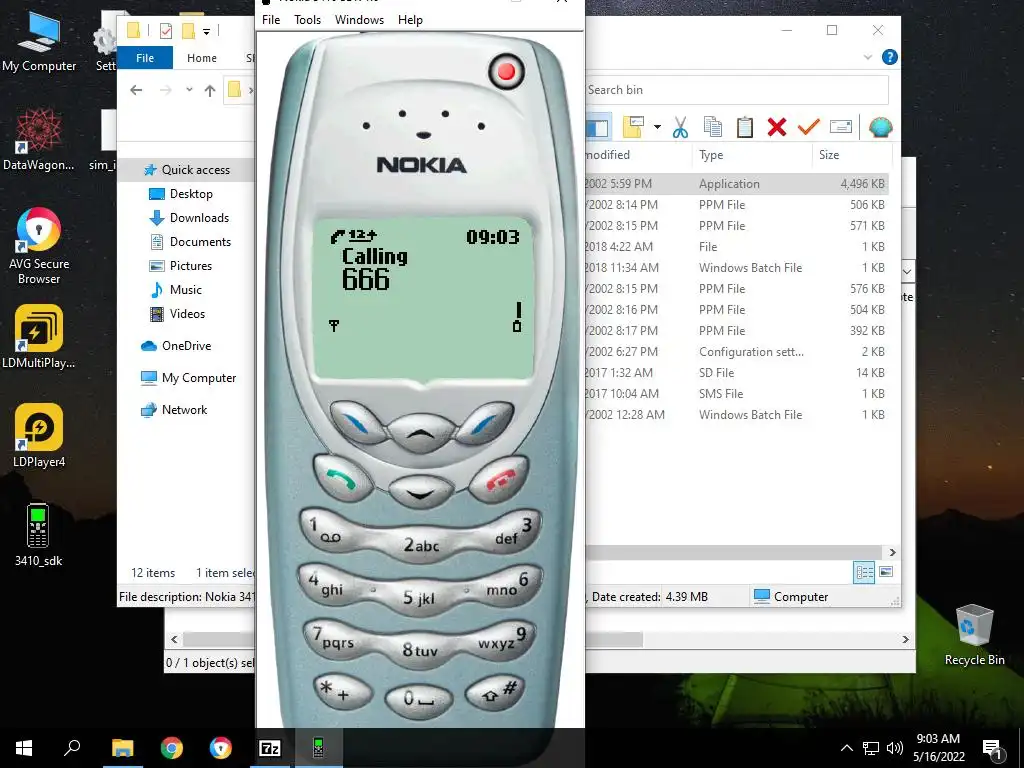Screen dimensions: 1024x768
Task: Open 7-Zip from the taskbar
Action: pos(270,748)
